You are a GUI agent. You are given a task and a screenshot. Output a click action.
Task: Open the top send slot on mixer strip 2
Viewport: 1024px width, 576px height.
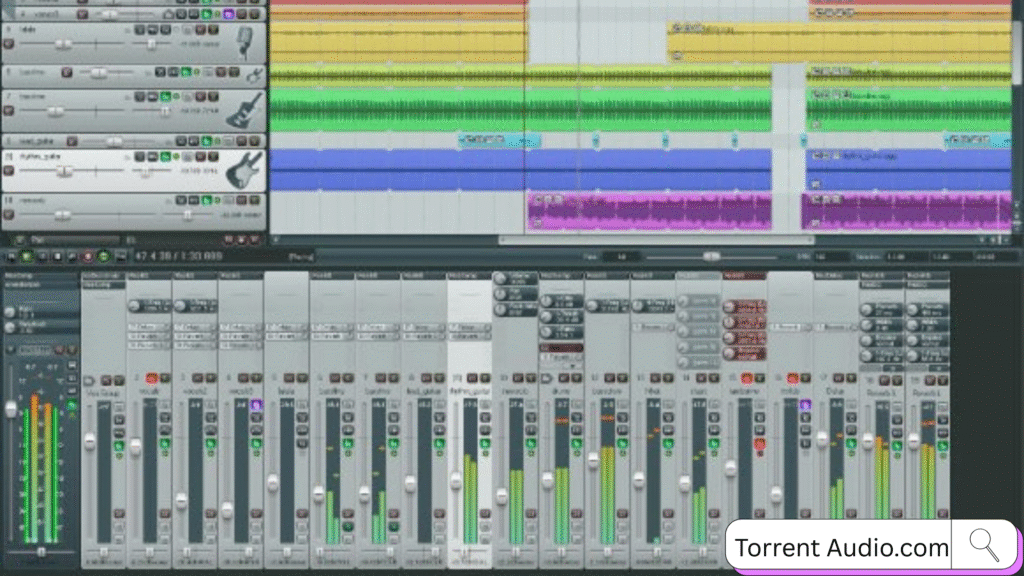pos(150,305)
